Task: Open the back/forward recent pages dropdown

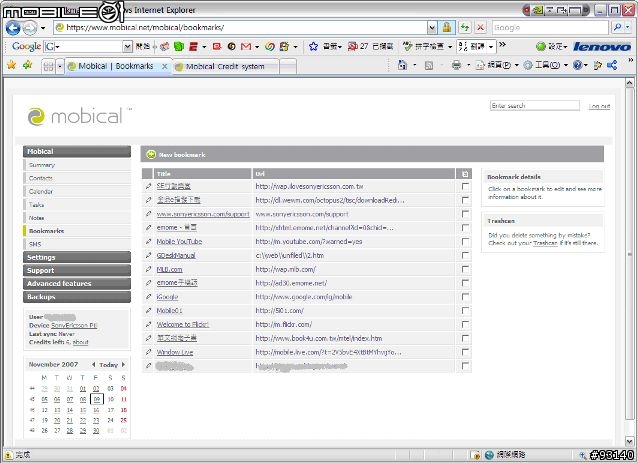Action: (43, 28)
